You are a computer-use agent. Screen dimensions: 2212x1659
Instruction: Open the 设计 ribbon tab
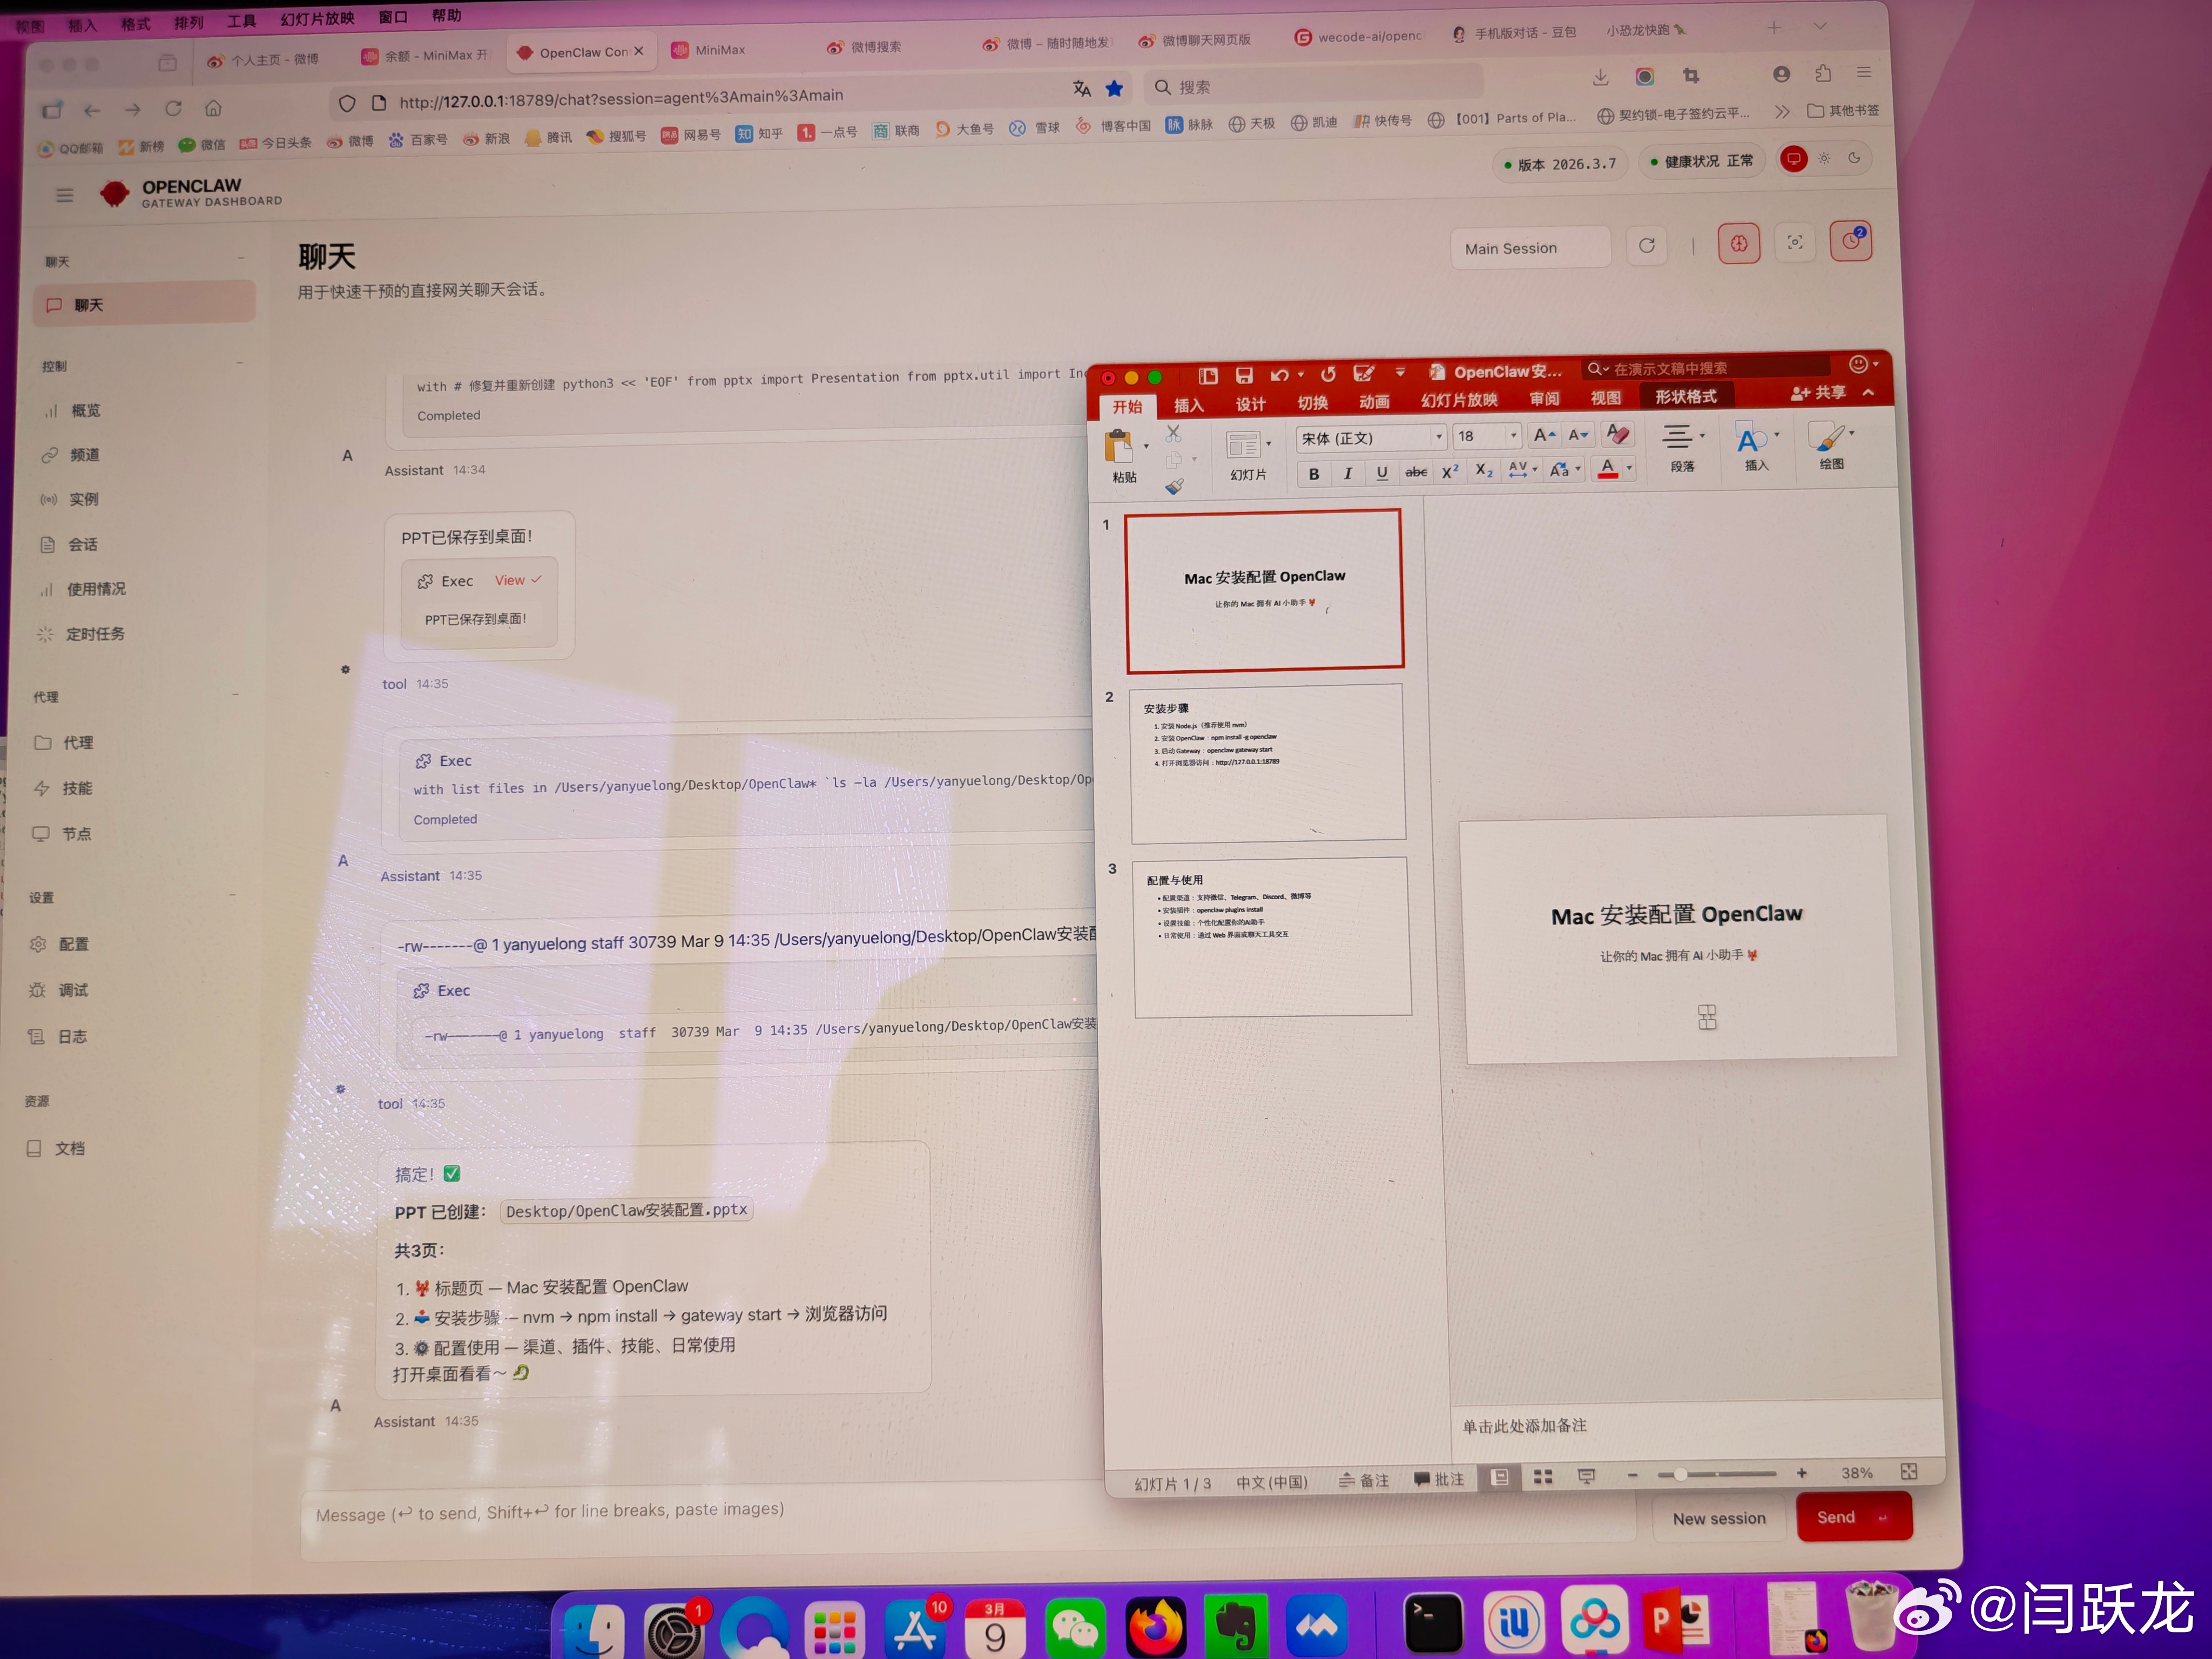pyautogui.click(x=1250, y=404)
